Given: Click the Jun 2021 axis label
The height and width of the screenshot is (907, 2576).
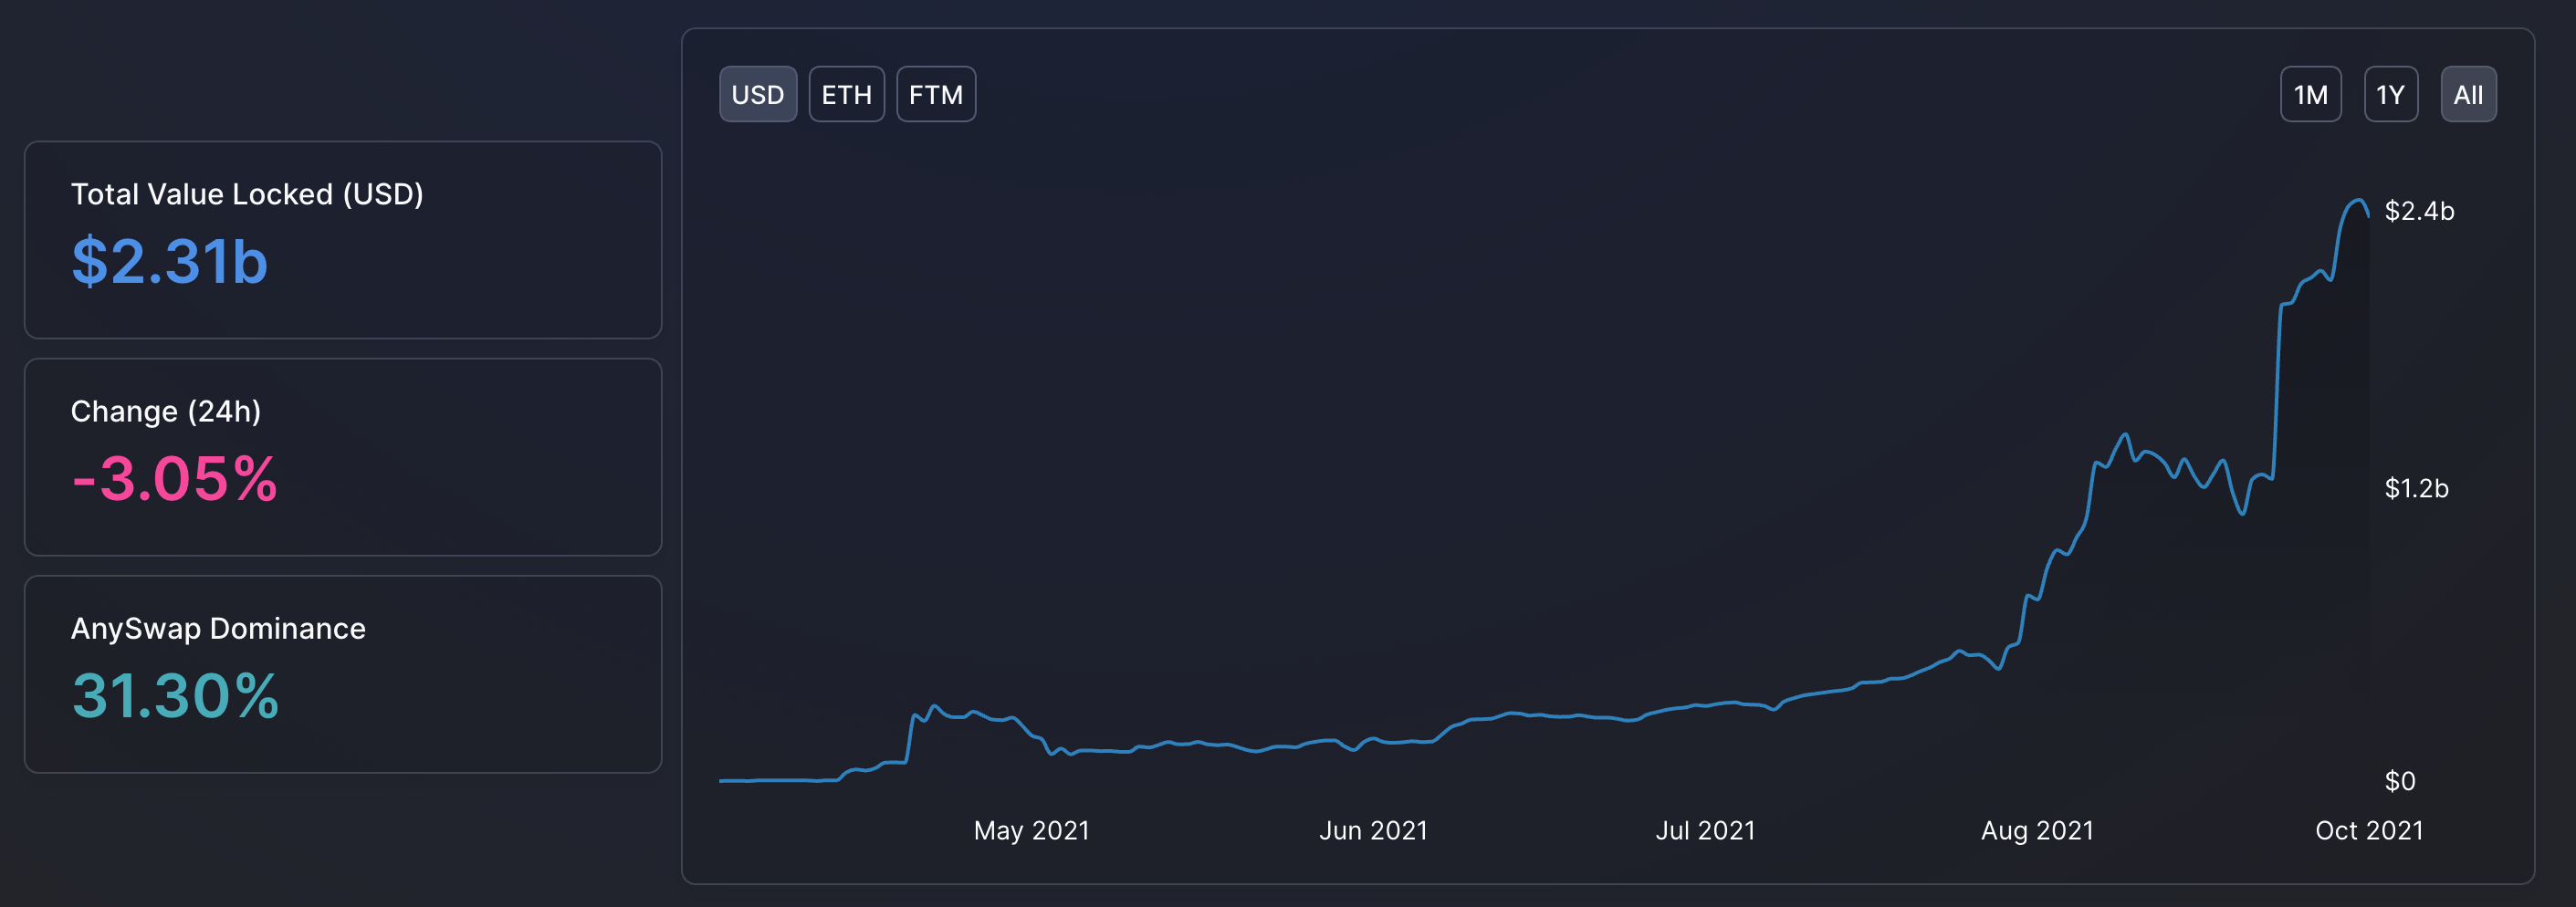Looking at the screenshot, I should pyautogui.click(x=1373, y=830).
